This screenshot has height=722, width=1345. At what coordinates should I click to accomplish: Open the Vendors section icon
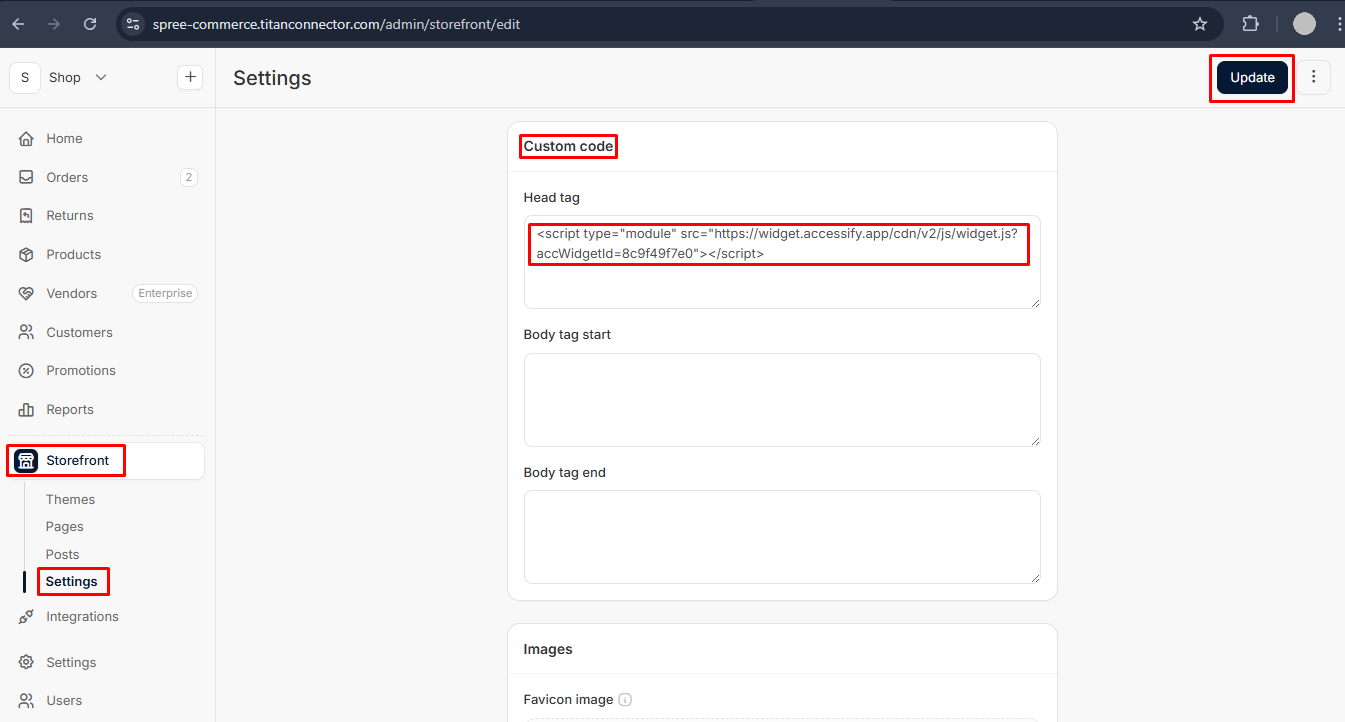click(x=27, y=293)
